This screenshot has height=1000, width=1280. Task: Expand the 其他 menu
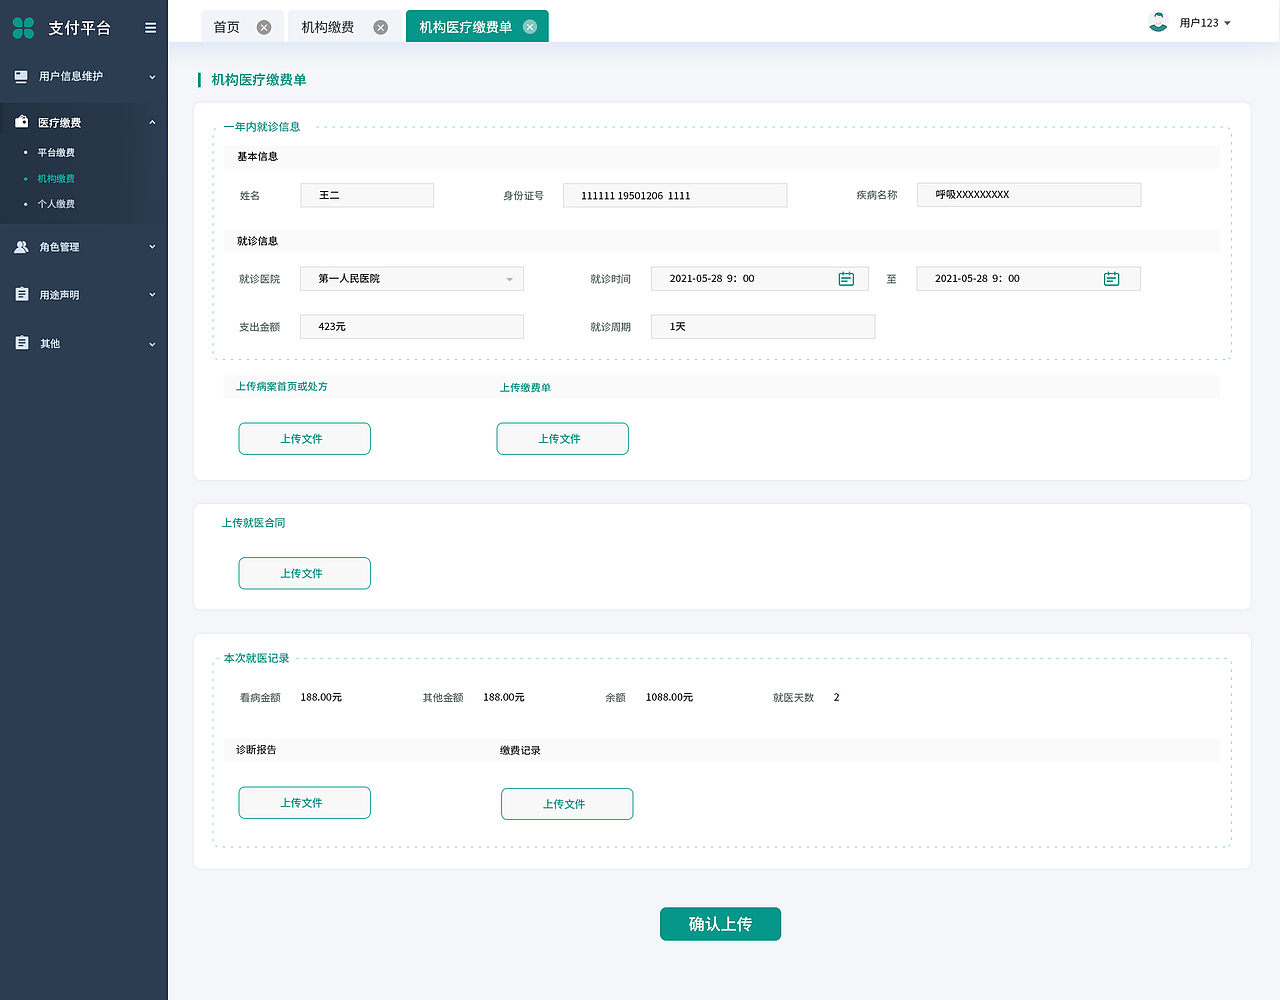click(152, 344)
